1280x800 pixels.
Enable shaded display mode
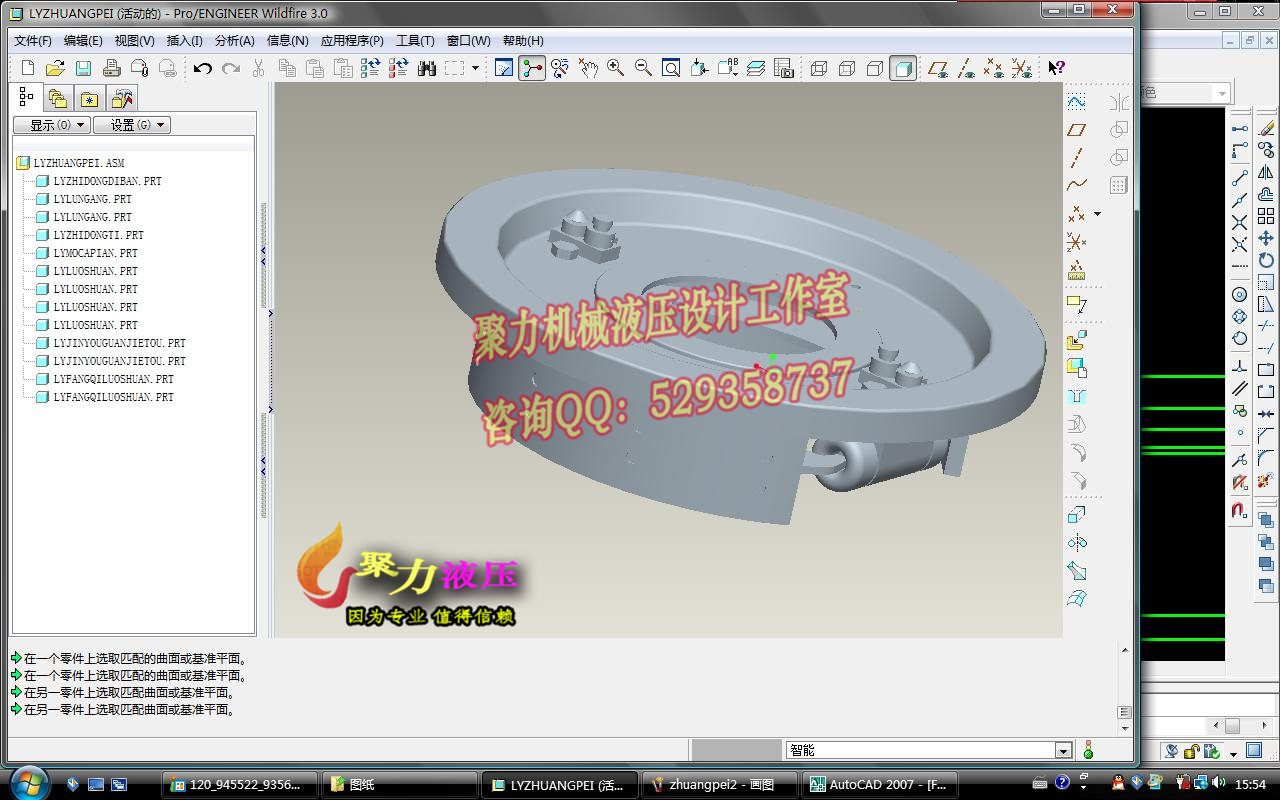(903, 68)
